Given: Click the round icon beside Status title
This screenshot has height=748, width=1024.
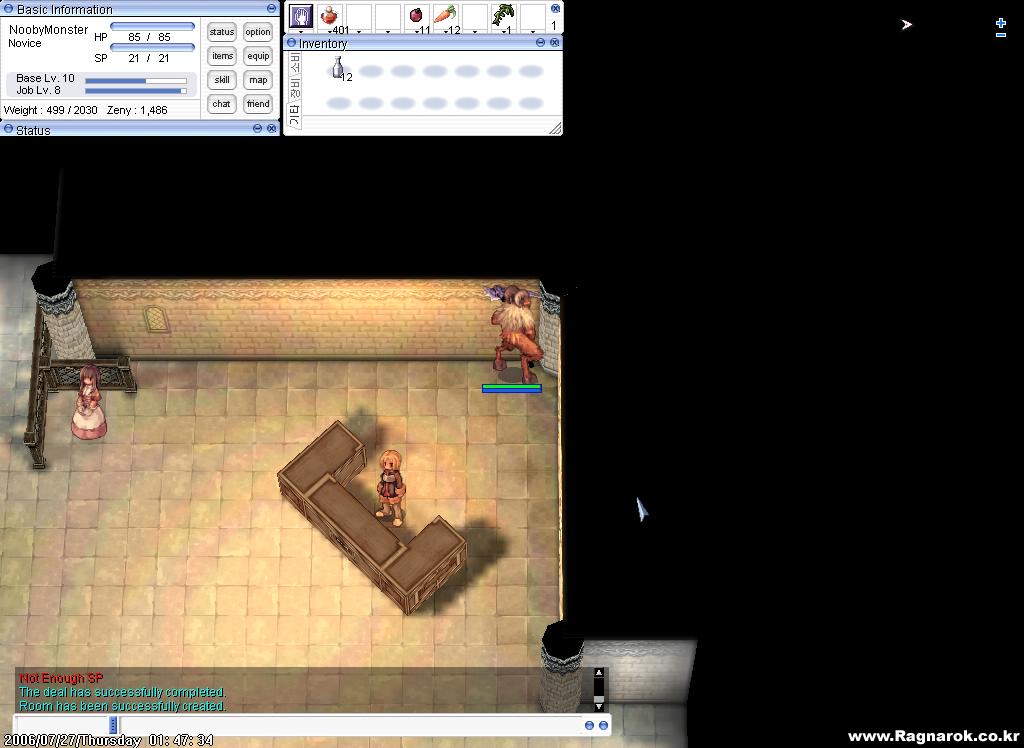Looking at the screenshot, I should [x=8, y=129].
